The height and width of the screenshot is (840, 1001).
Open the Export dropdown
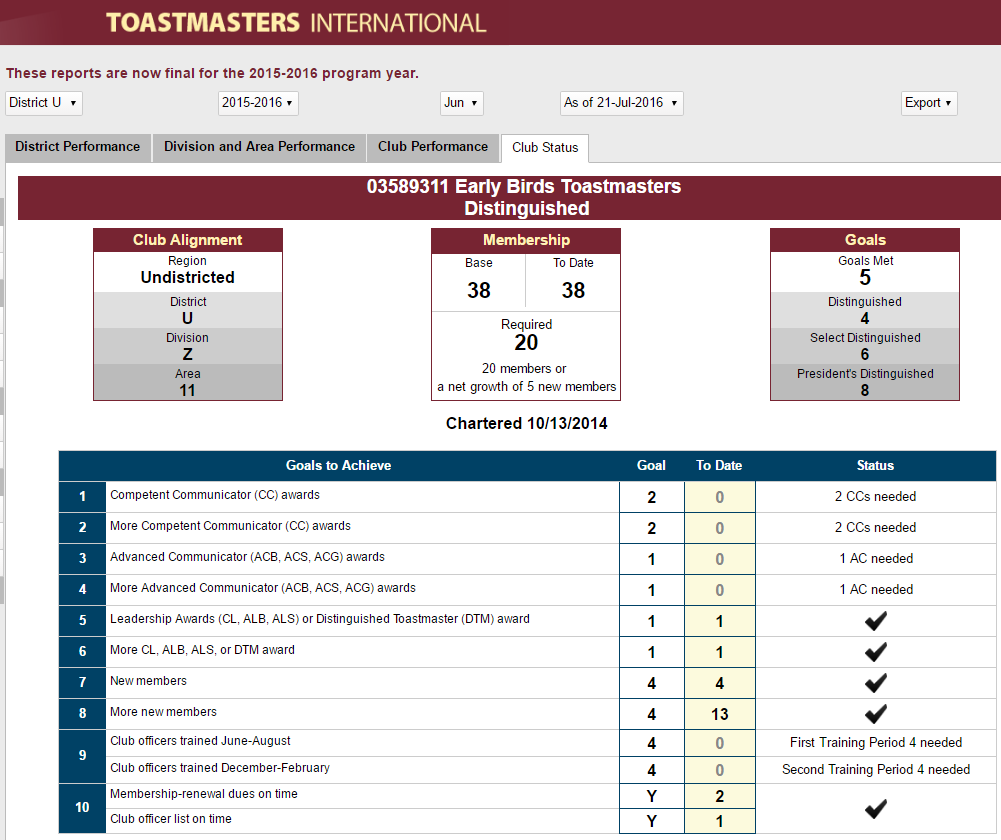[929, 103]
